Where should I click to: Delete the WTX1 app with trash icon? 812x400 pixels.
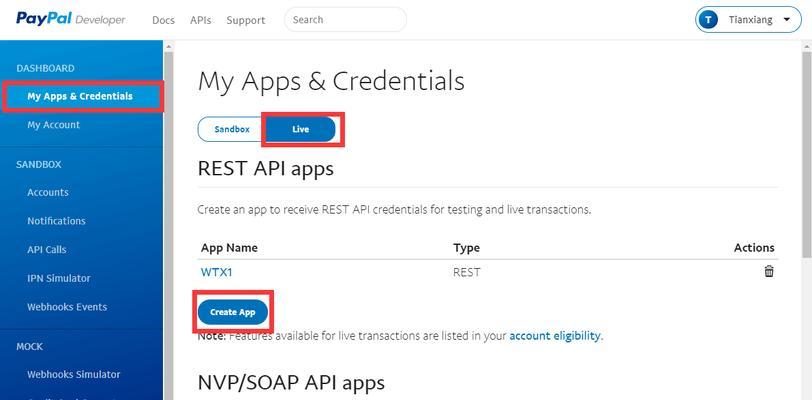click(769, 272)
